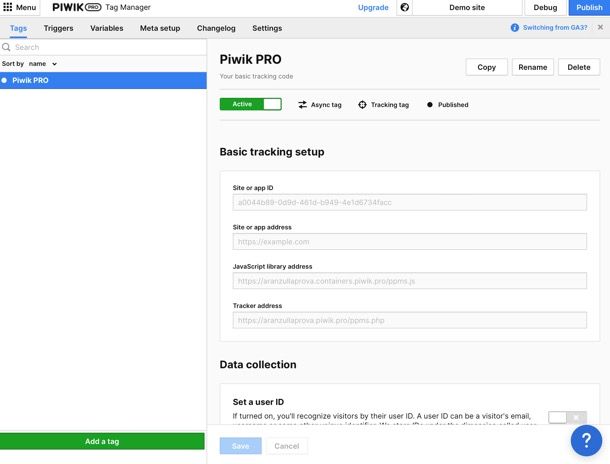610x464 pixels.
Task: Click the status dot of Piwik PRO tag
Action: (4, 81)
